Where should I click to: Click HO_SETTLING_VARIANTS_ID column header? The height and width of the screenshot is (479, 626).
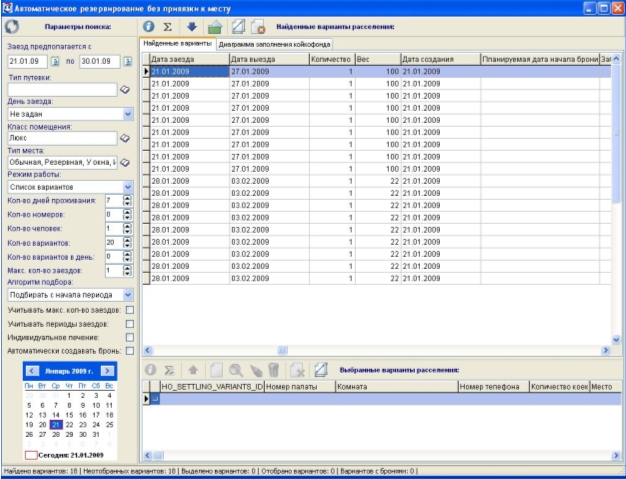click(x=212, y=386)
